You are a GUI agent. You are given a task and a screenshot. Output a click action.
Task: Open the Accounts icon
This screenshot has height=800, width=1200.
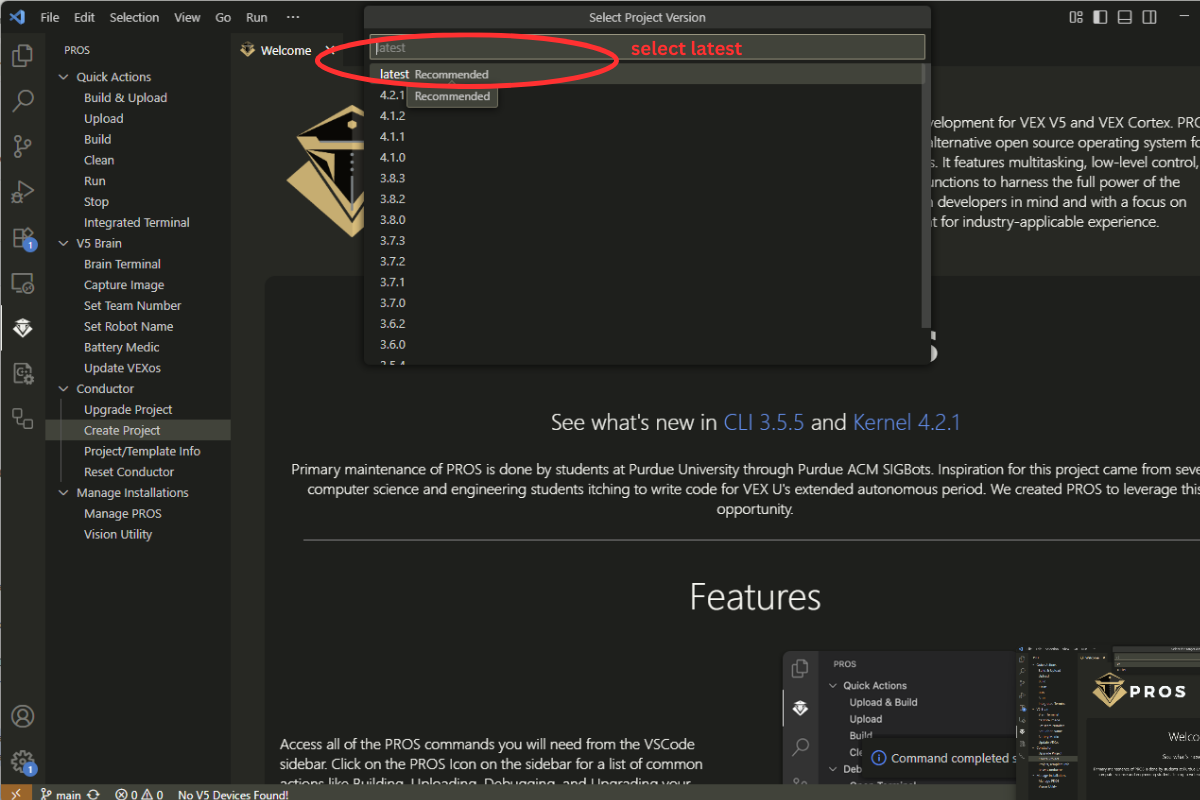(22, 716)
